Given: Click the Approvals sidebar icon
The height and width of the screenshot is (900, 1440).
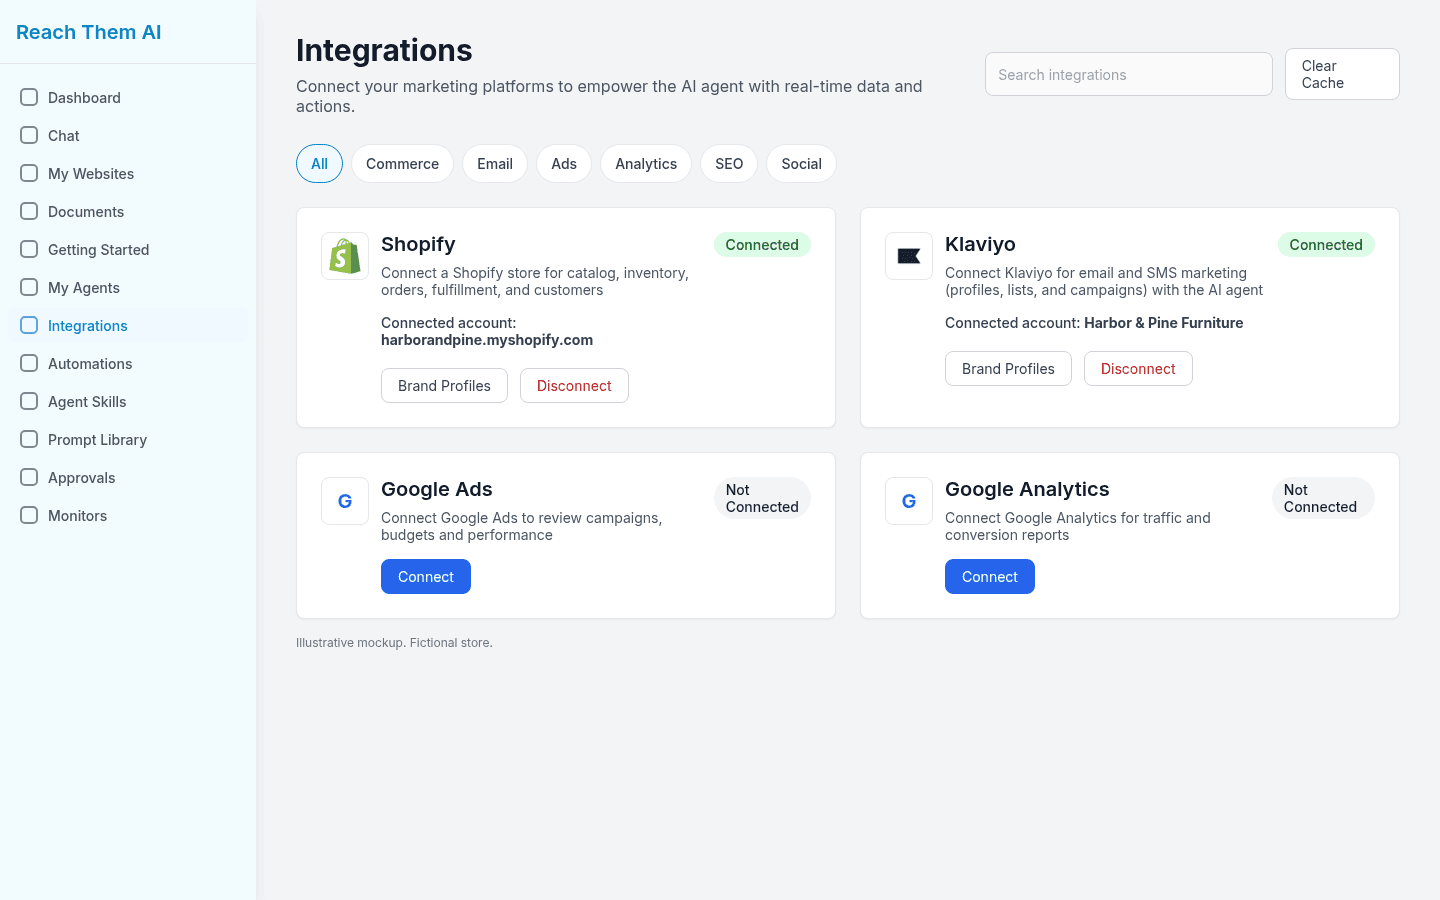Looking at the screenshot, I should pos(29,477).
